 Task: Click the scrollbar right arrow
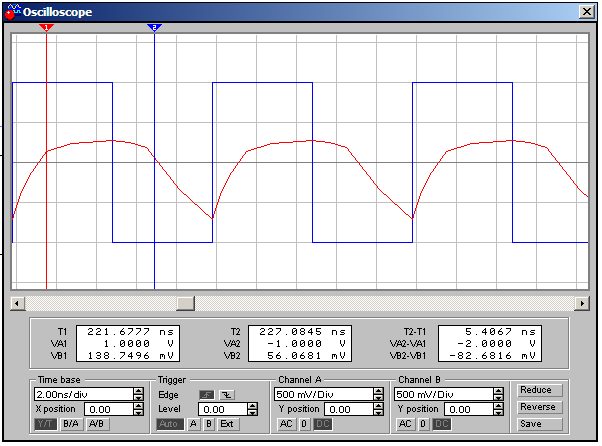click(582, 303)
